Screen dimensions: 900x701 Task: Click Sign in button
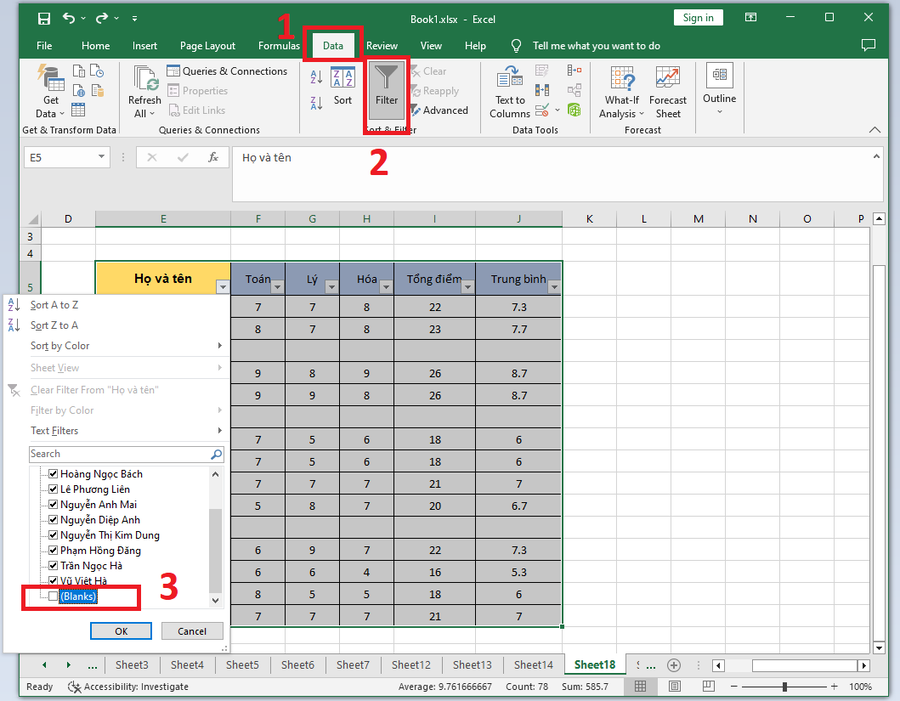698,18
